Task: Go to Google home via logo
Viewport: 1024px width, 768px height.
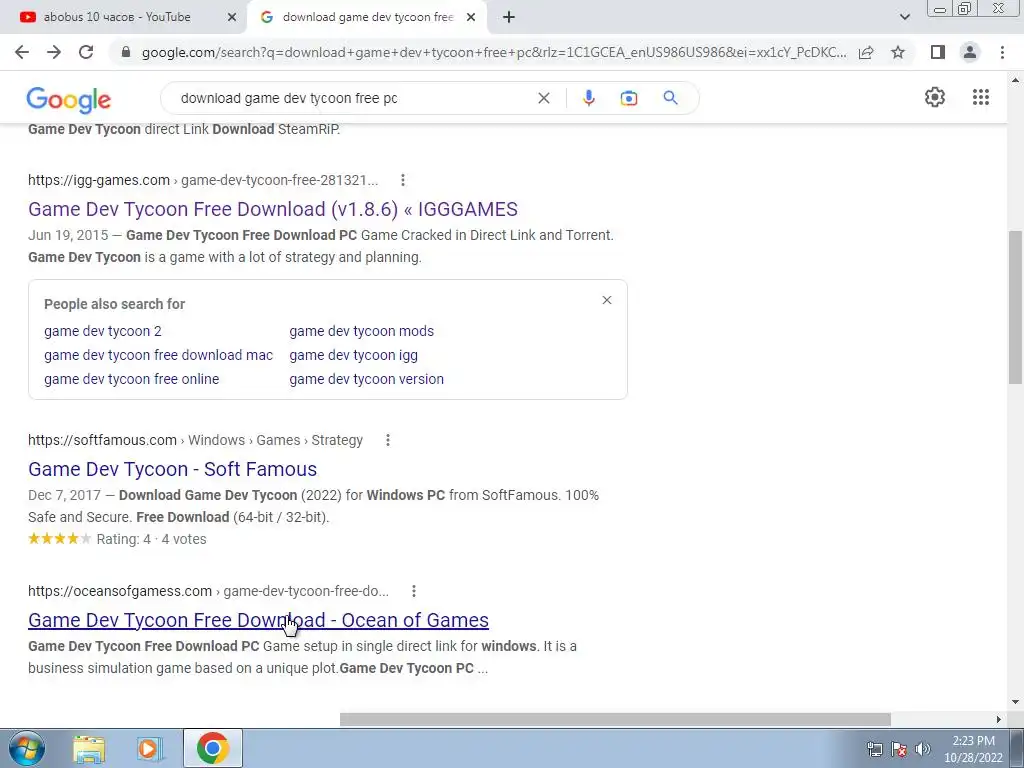Action: (69, 99)
